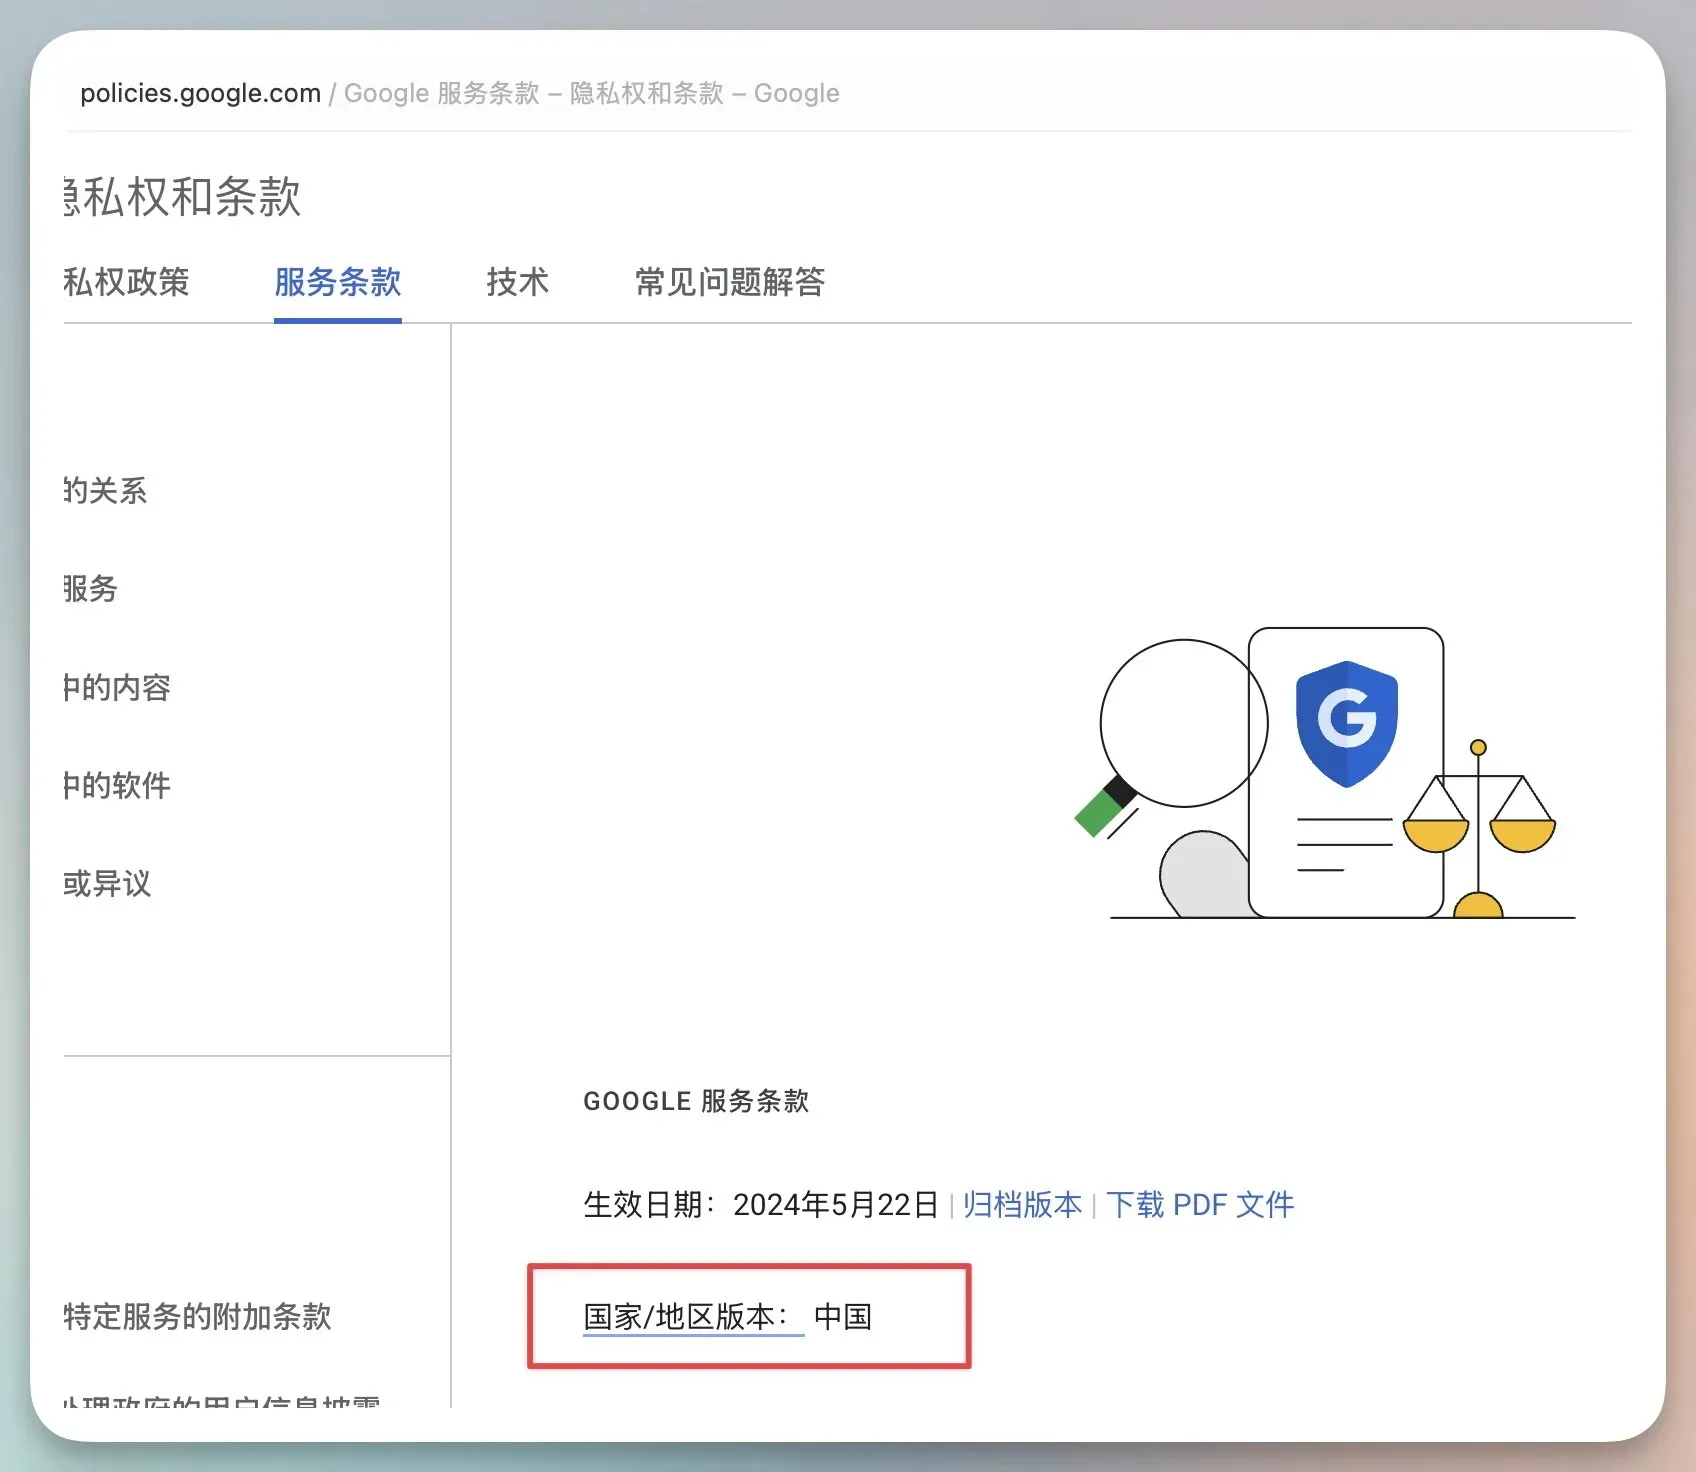Screen dimensions: 1696x1472
Task: Open the sidebar item ending in 服务
Action: click(90, 588)
